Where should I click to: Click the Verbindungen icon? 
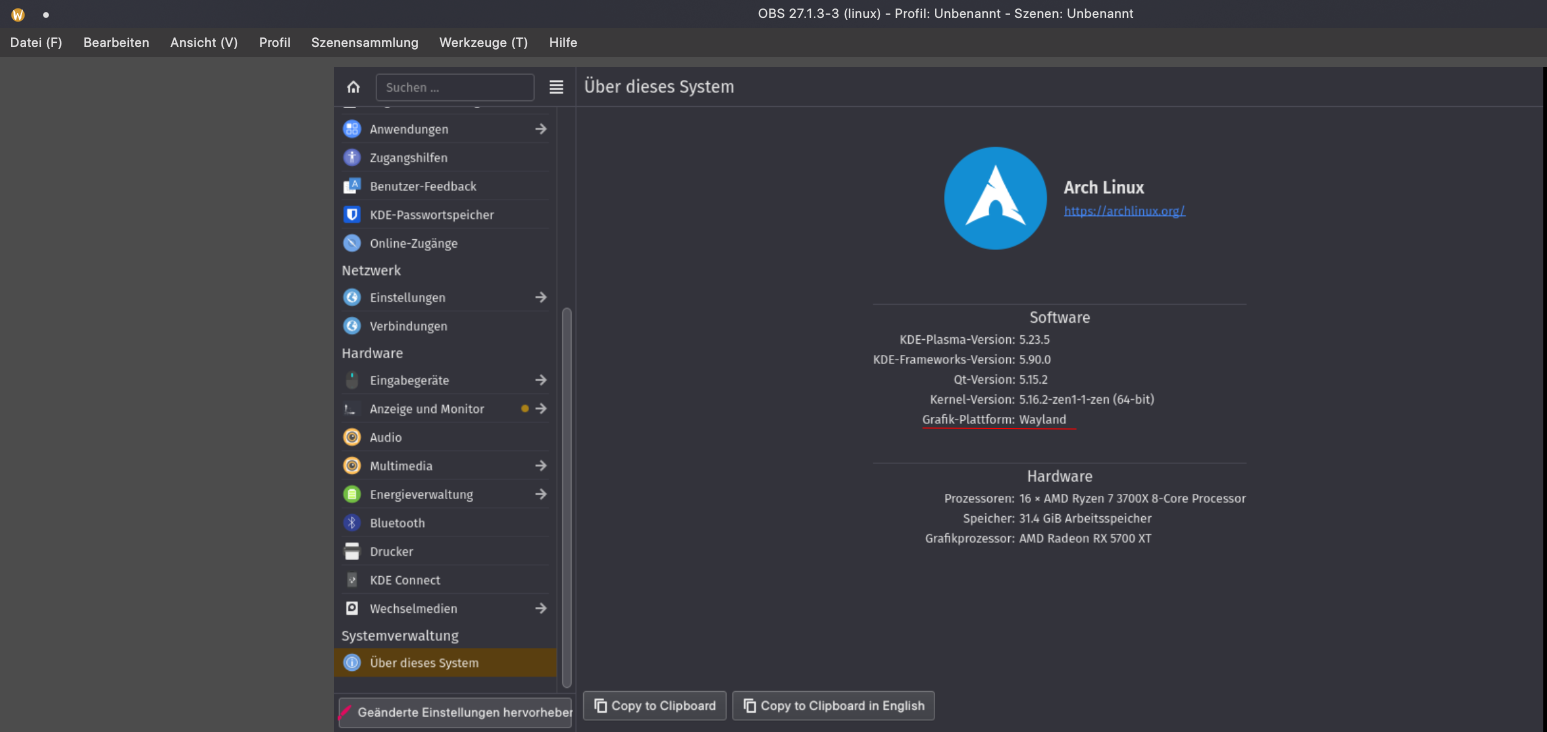click(351, 326)
